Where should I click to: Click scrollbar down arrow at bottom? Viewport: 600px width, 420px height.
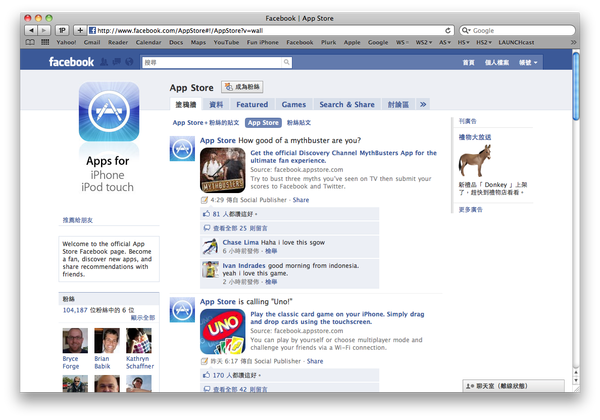(x=576, y=381)
